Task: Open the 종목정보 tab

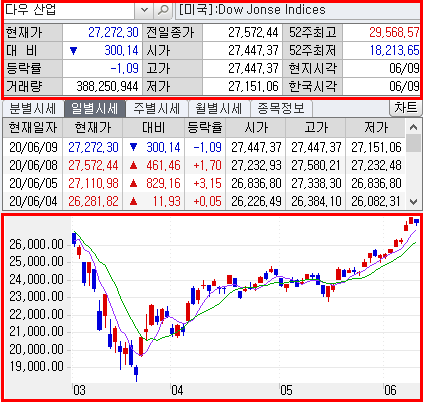Action: pyautogui.click(x=281, y=109)
